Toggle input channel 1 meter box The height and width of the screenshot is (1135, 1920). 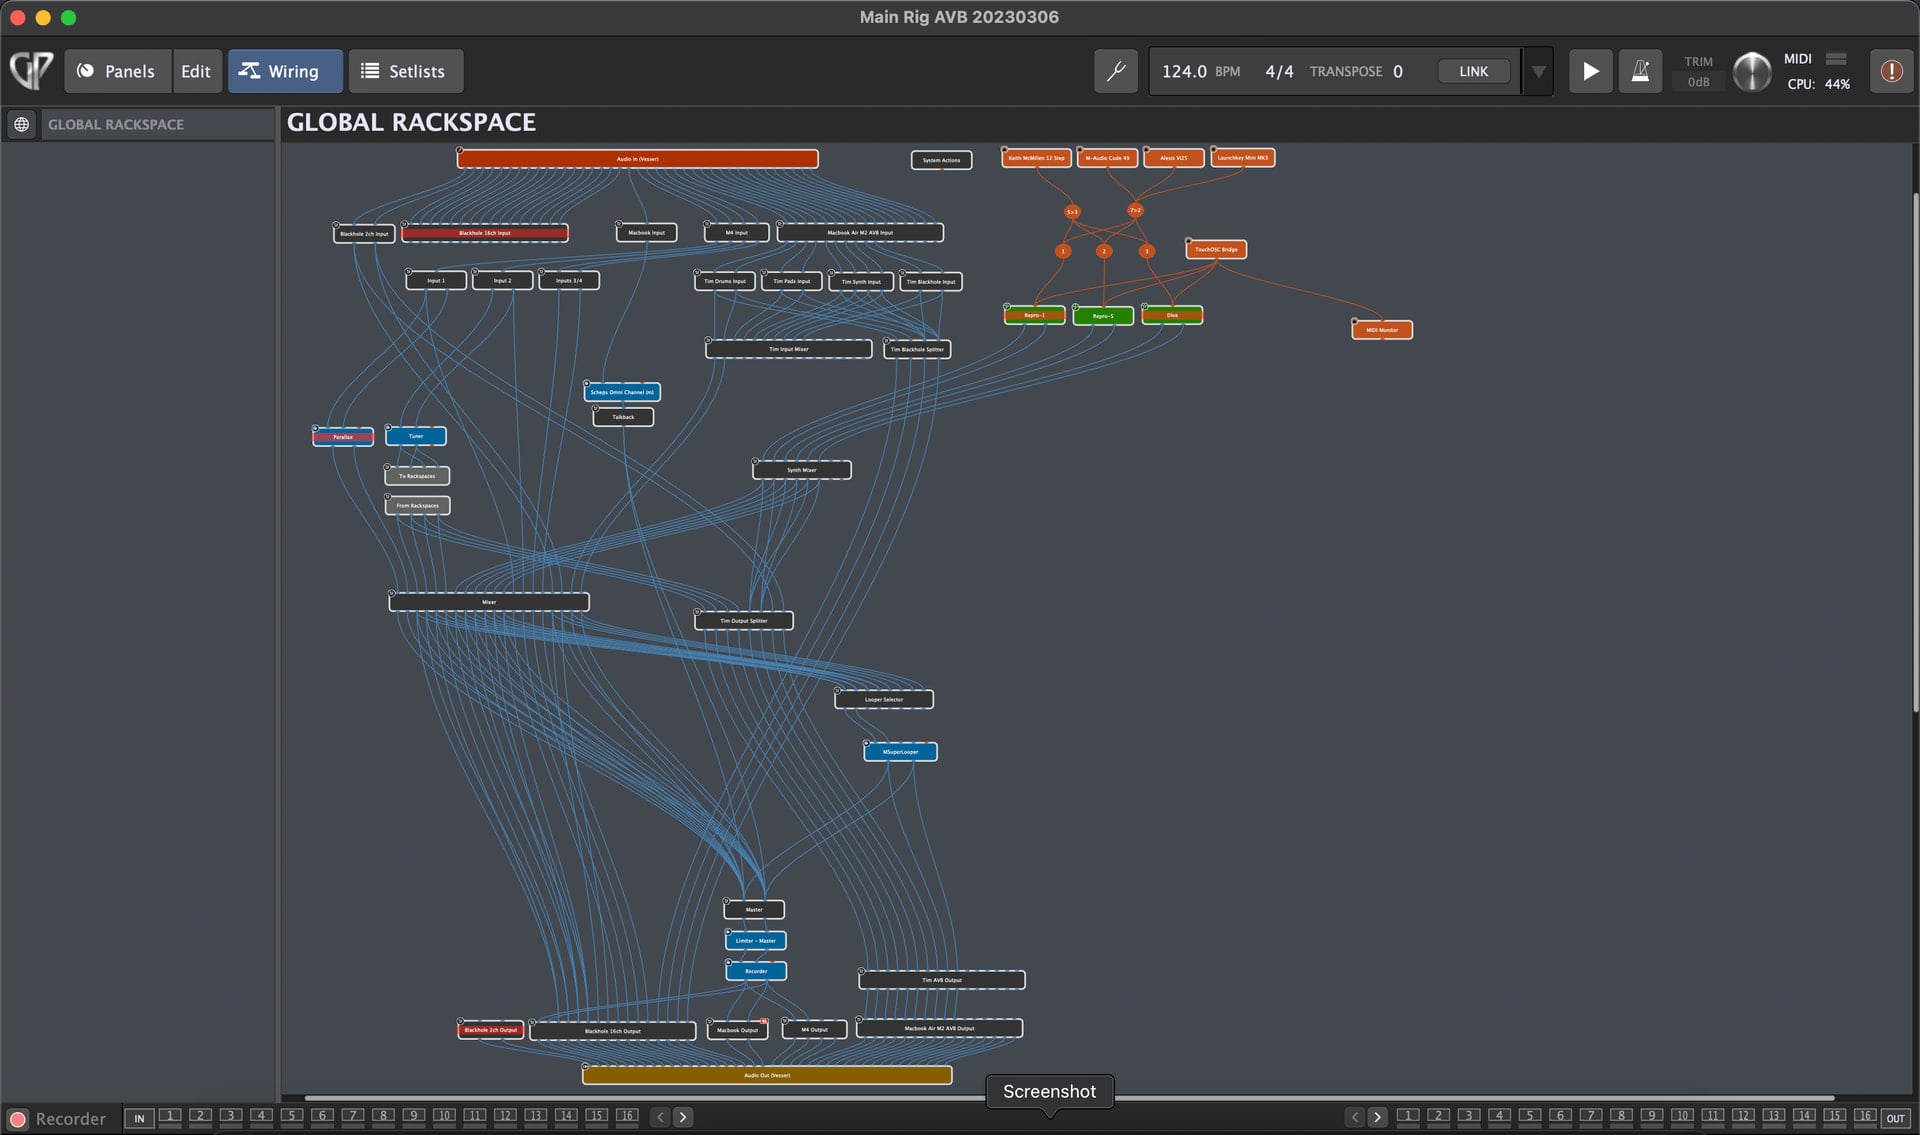(170, 1116)
